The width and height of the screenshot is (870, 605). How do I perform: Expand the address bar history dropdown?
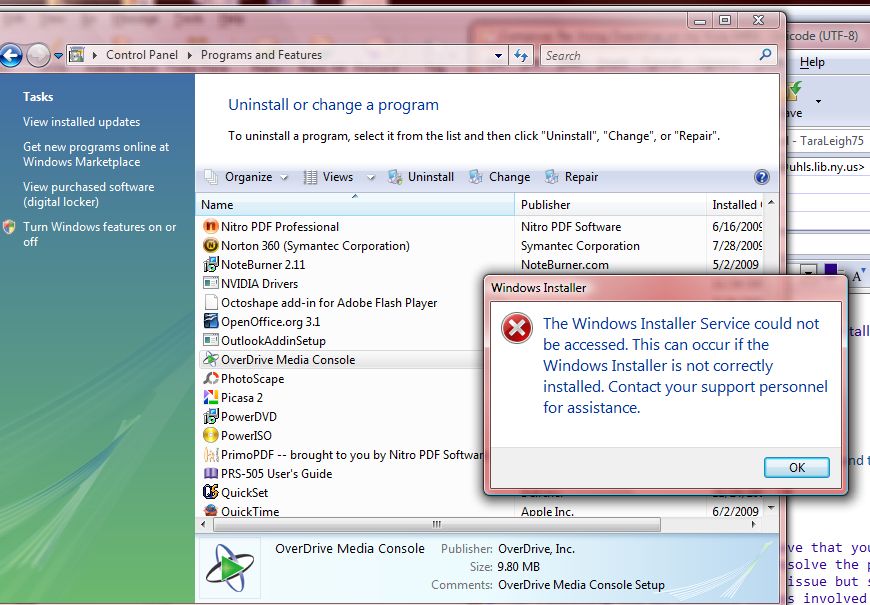click(x=498, y=56)
